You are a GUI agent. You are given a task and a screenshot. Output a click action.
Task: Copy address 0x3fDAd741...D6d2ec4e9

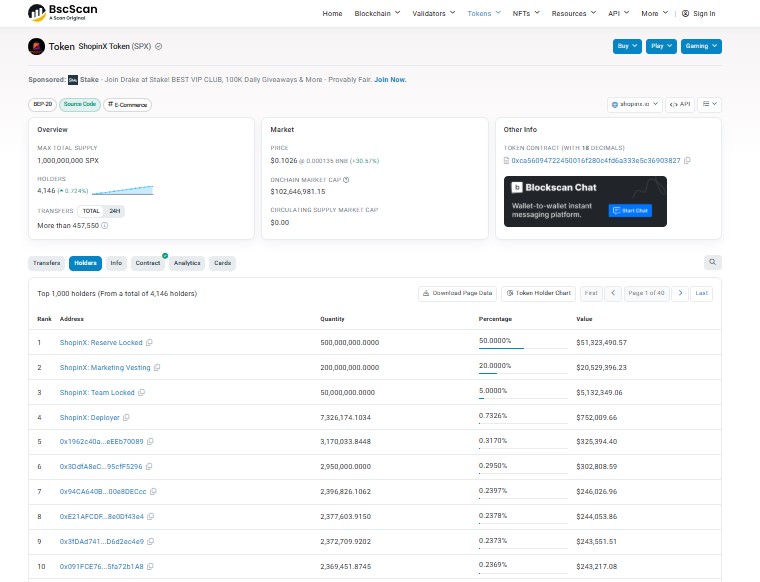[x=151, y=541]
